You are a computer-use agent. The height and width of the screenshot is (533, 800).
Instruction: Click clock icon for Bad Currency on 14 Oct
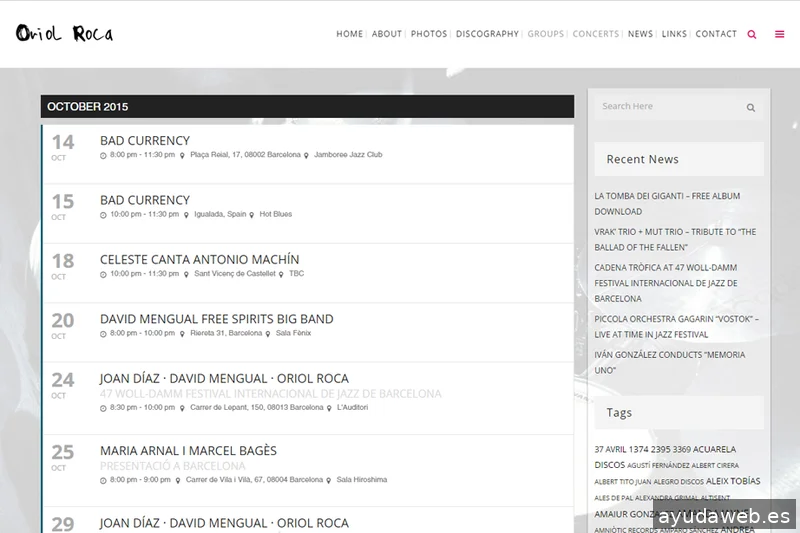pos(103,156)
